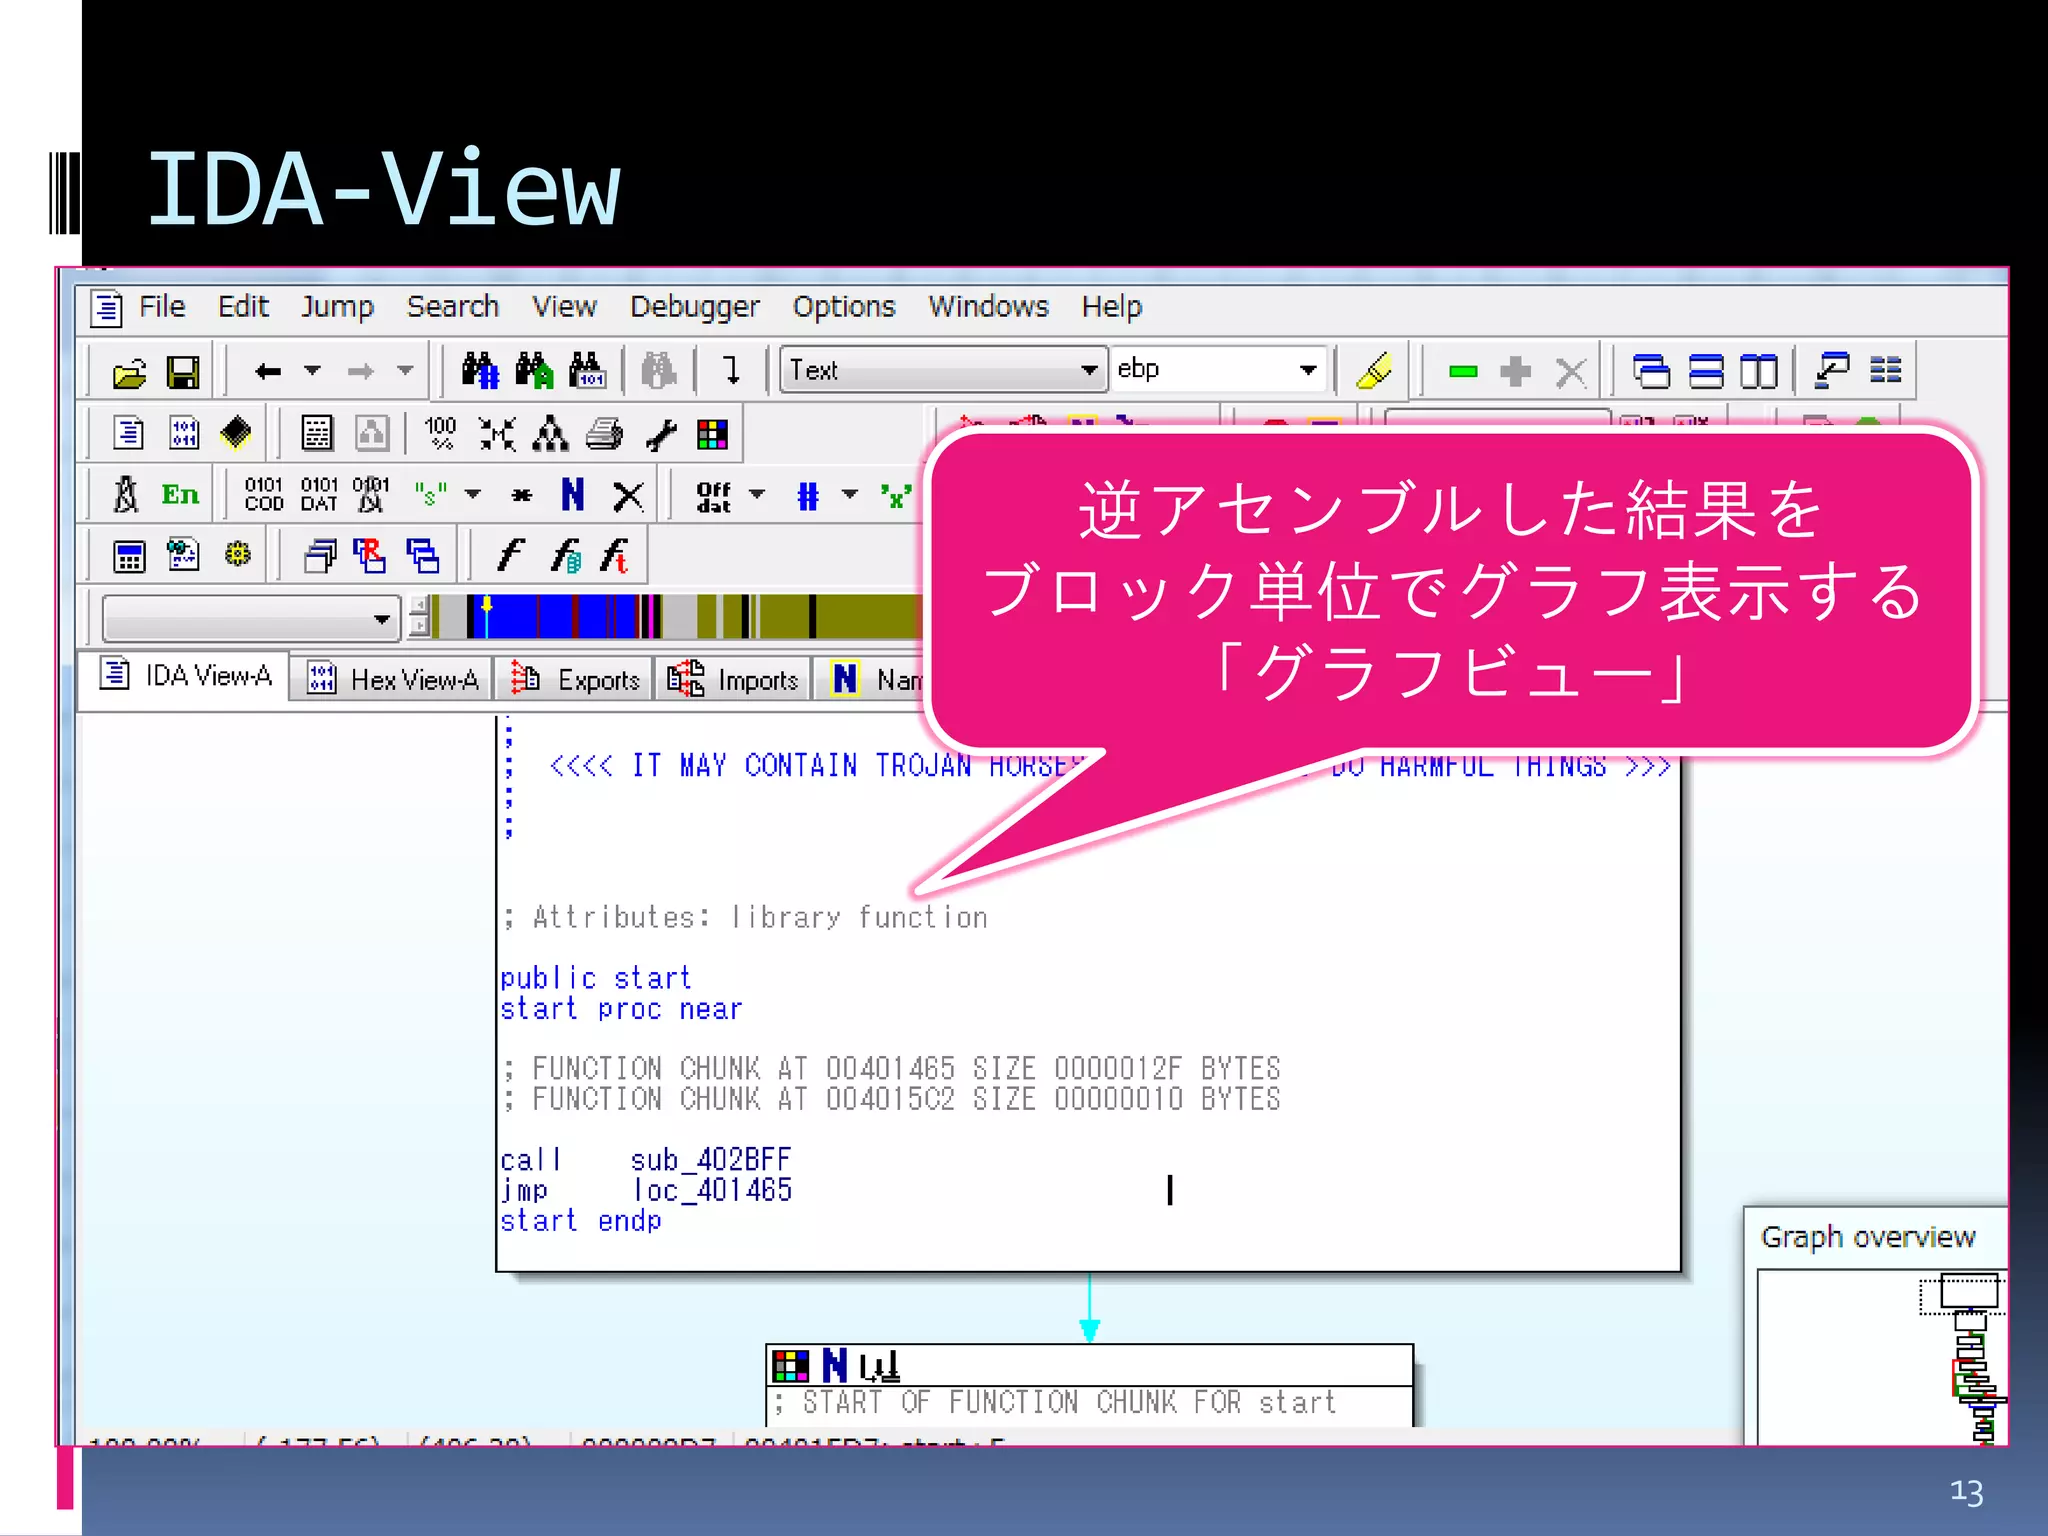Click the blue hash number icon
2048x1536 pixels.
(808, 495)
